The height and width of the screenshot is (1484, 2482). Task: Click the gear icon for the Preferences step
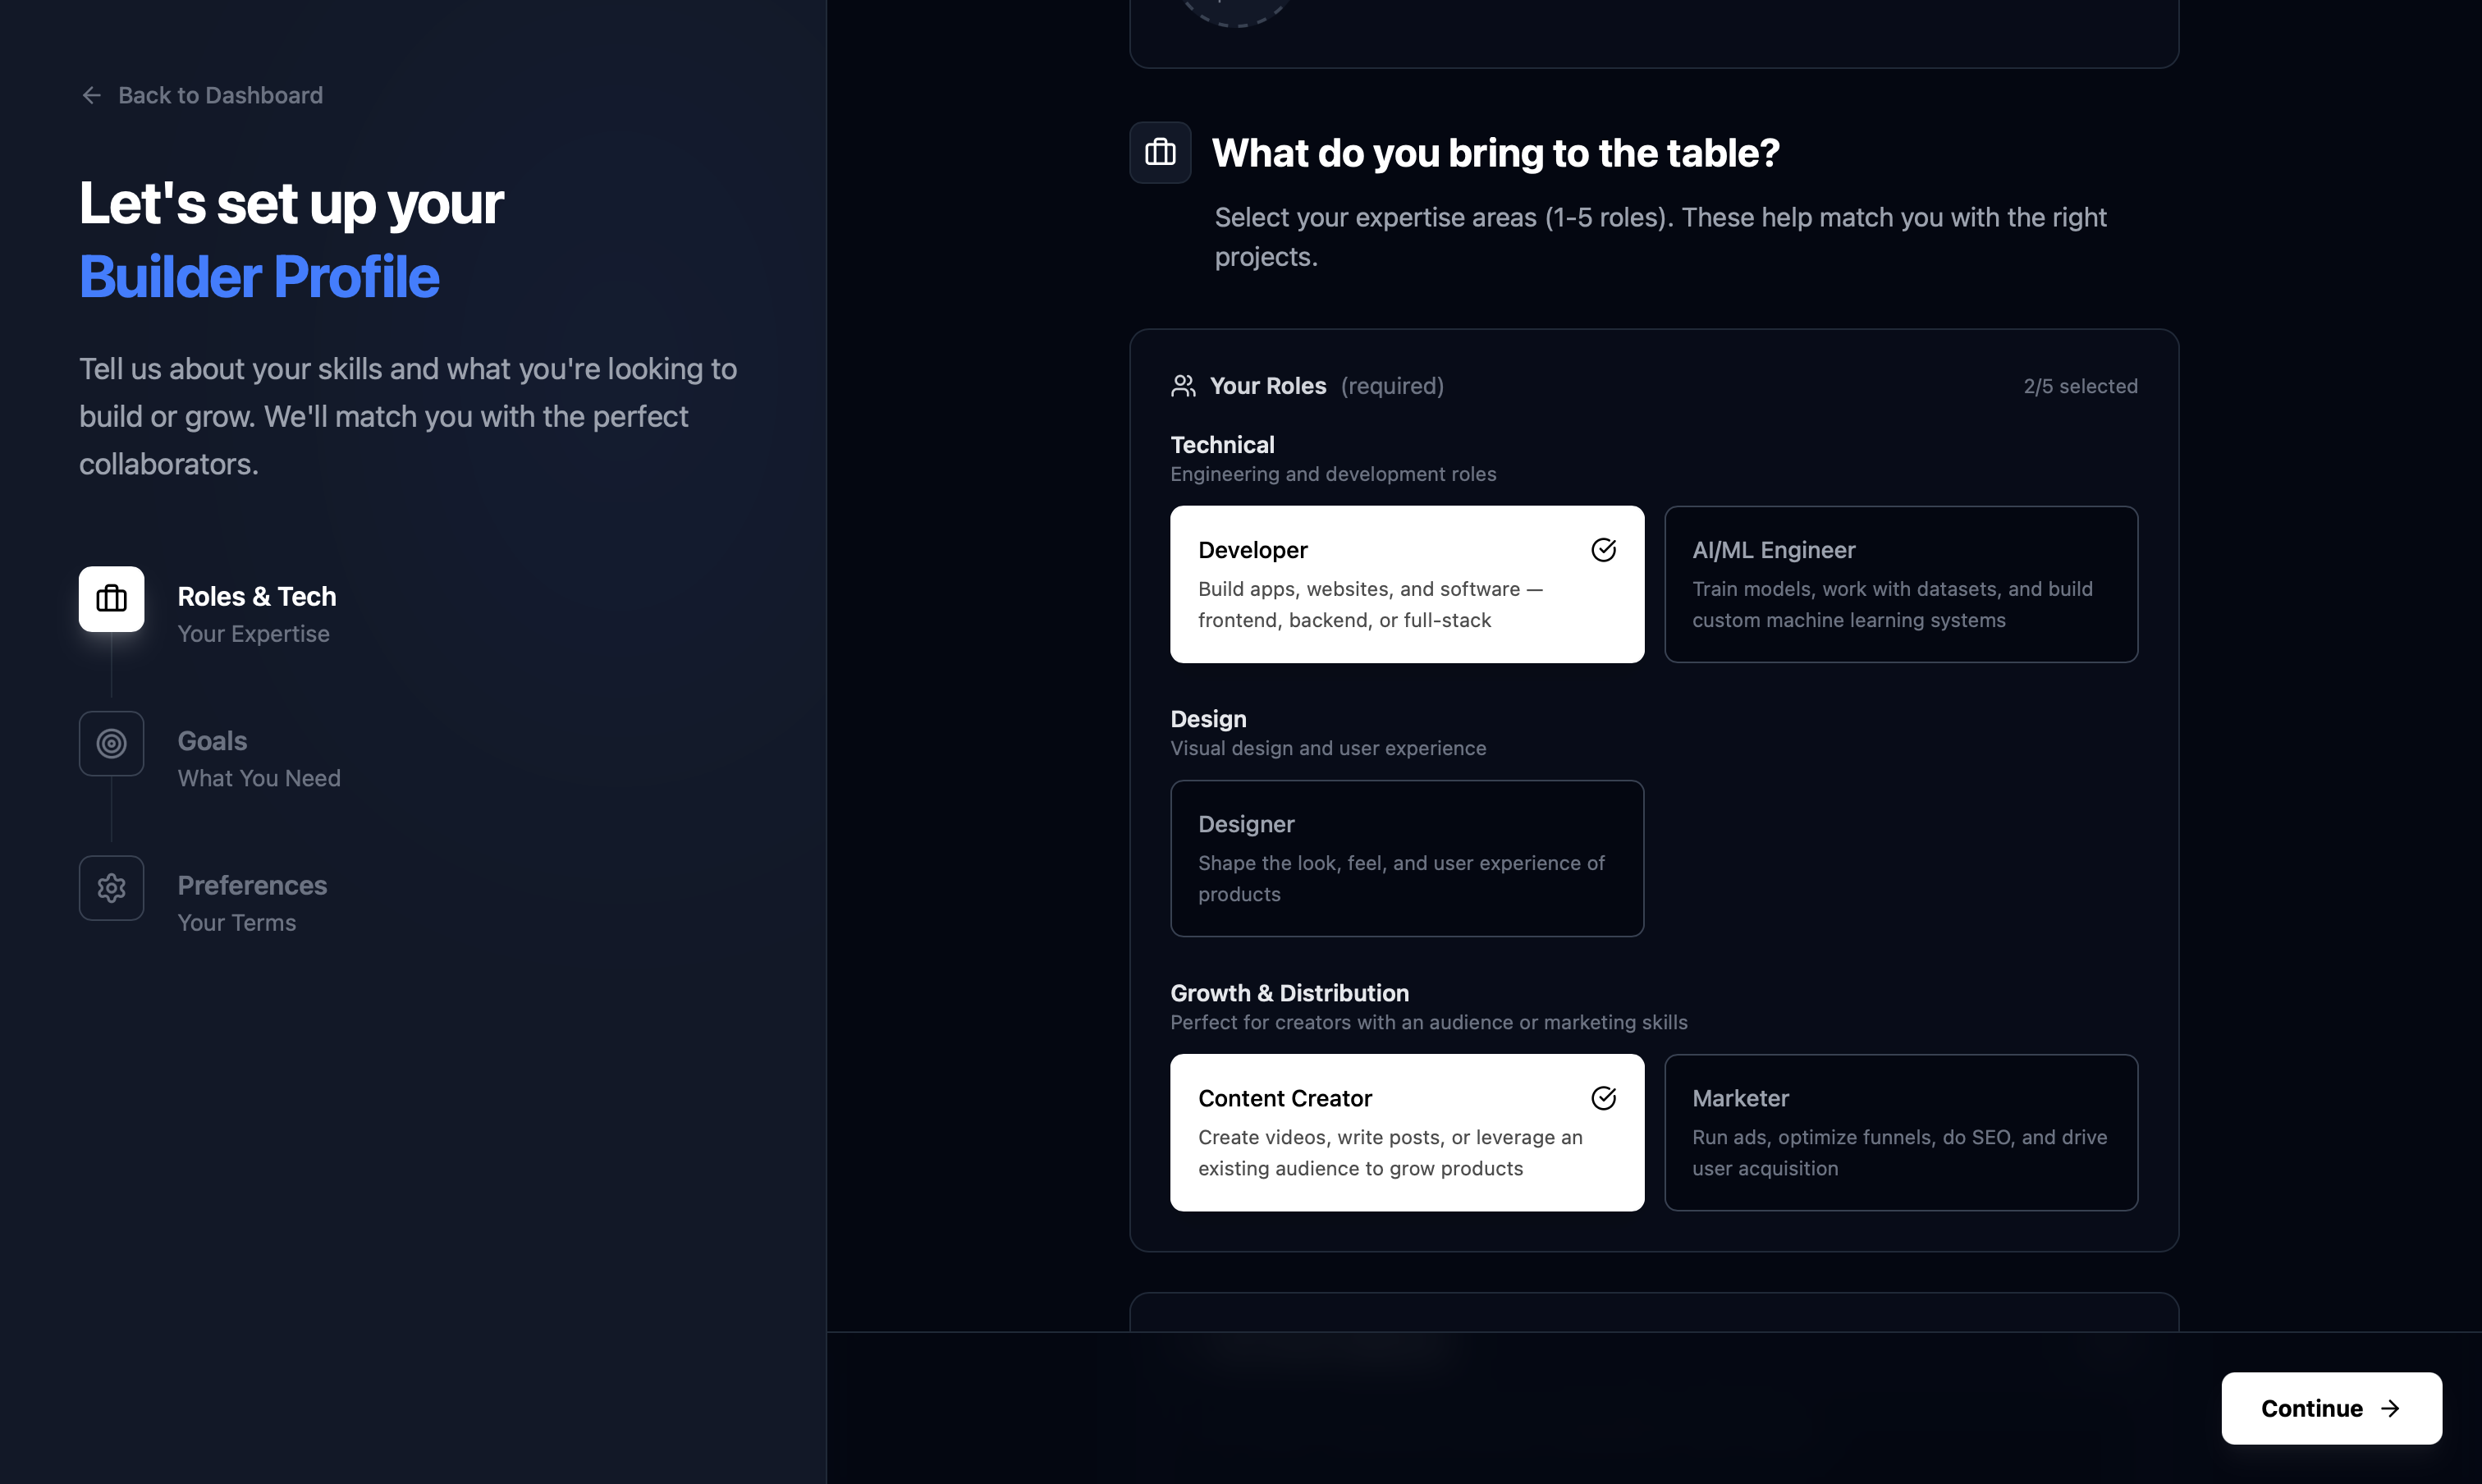[111, 888]
